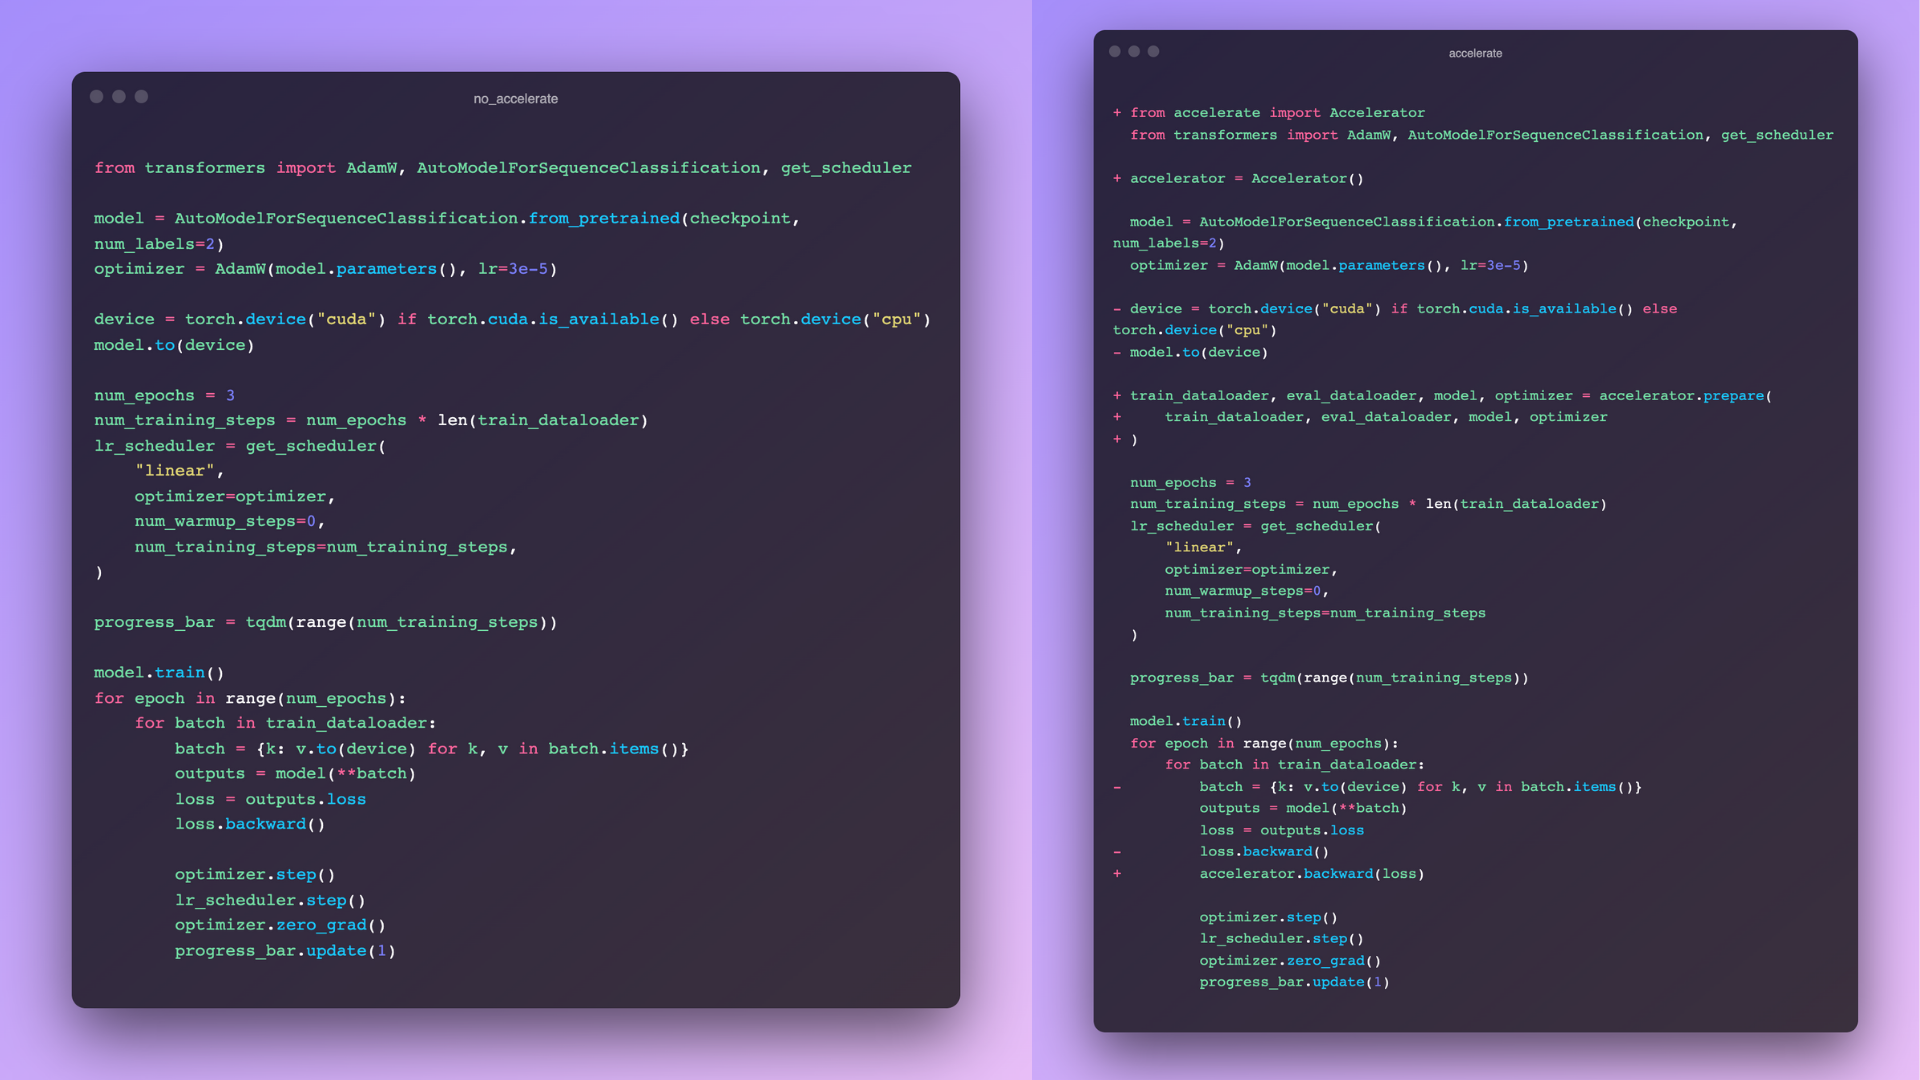Click the first dot in the accelerate window
Screen dimensions: 1920x1080
click(1115, 51)
